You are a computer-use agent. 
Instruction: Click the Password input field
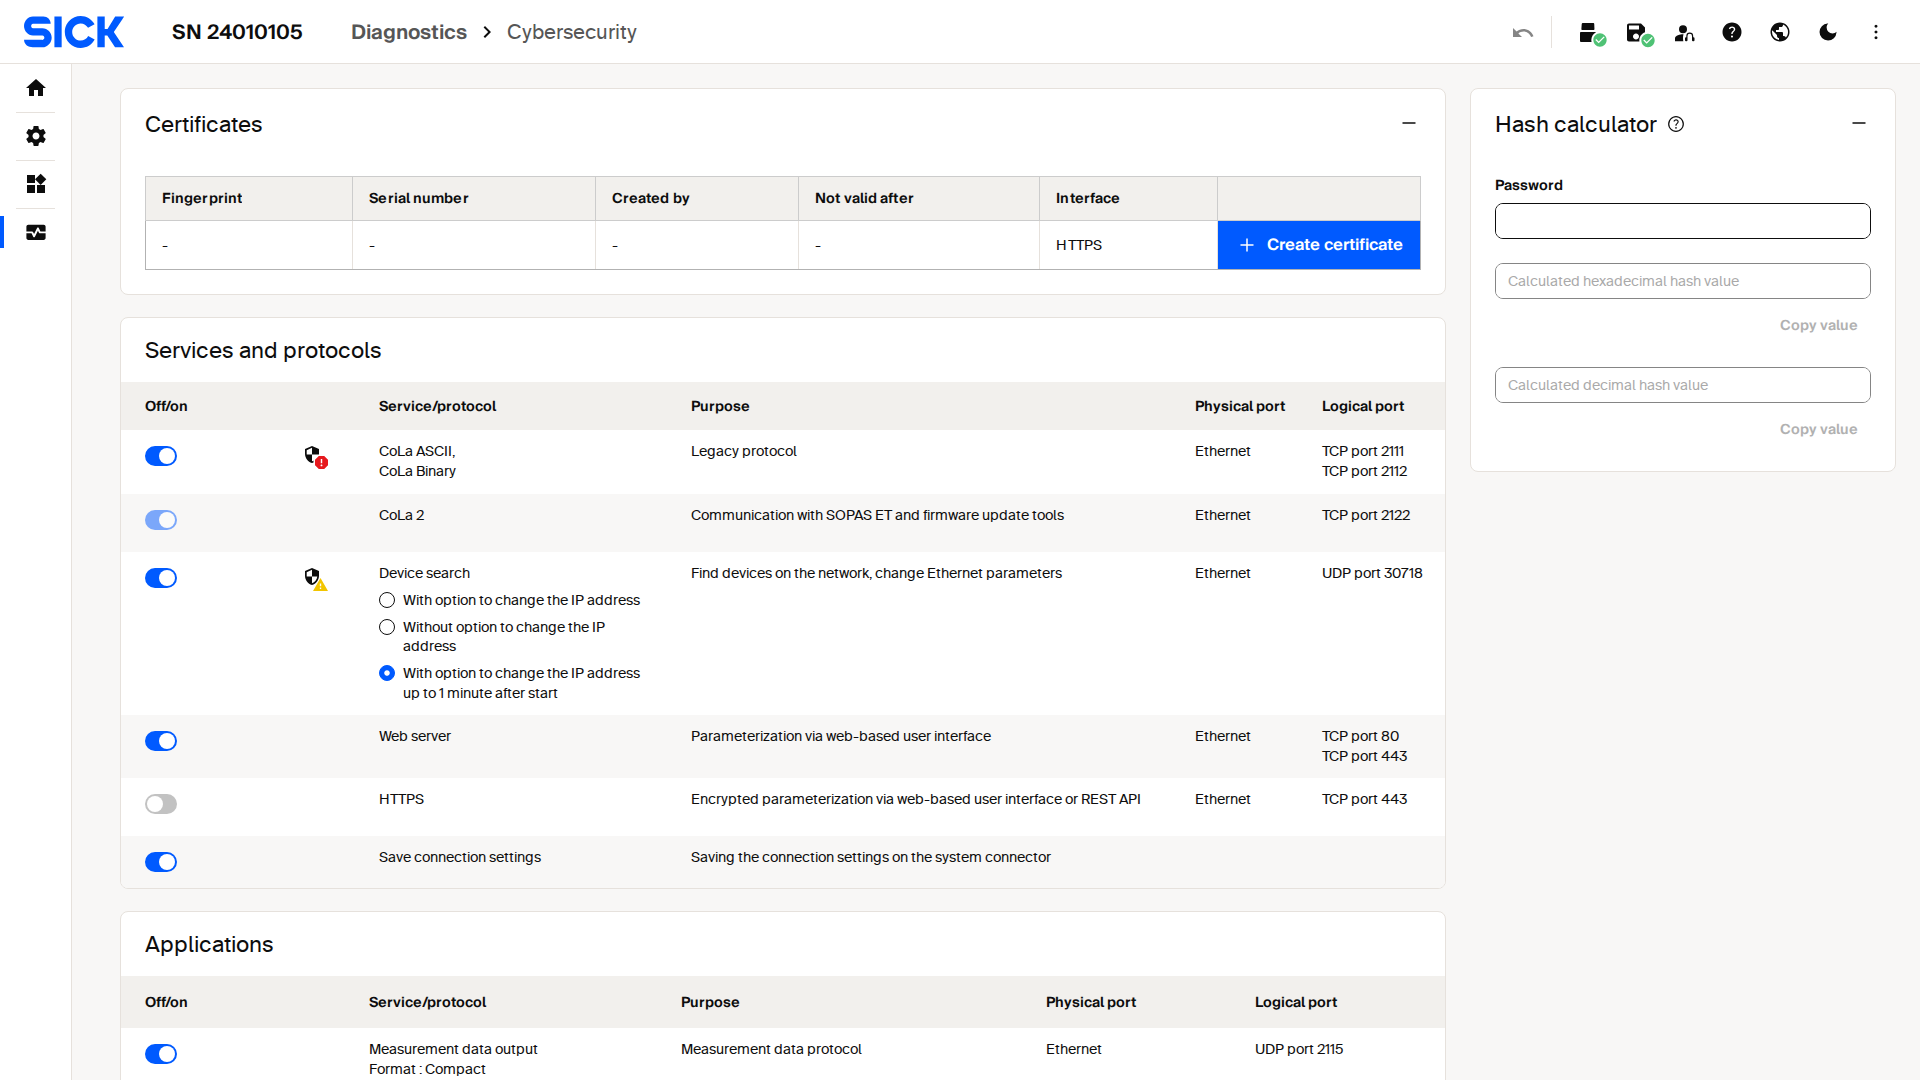(x=1683, y=221)
